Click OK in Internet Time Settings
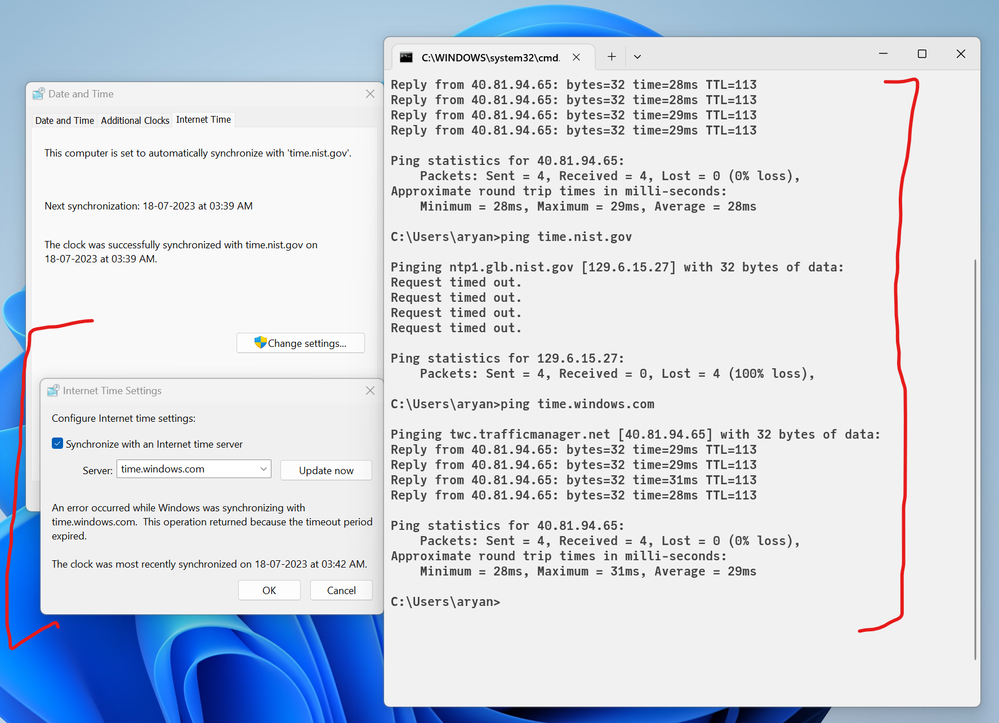 (270, 591)
